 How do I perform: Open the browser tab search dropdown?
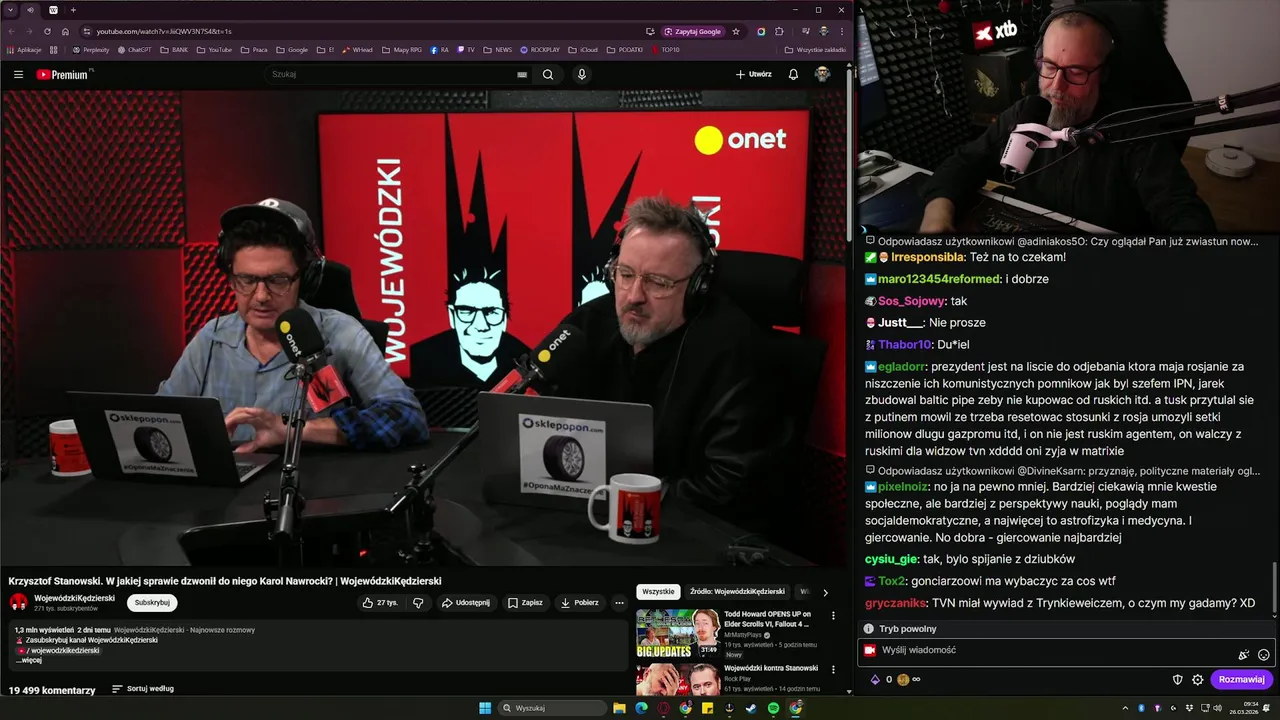point(10,10)
